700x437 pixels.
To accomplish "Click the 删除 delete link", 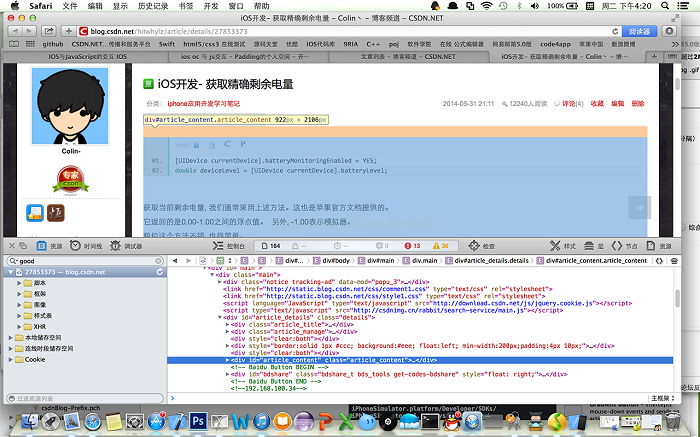I will (x=638, y=104).
